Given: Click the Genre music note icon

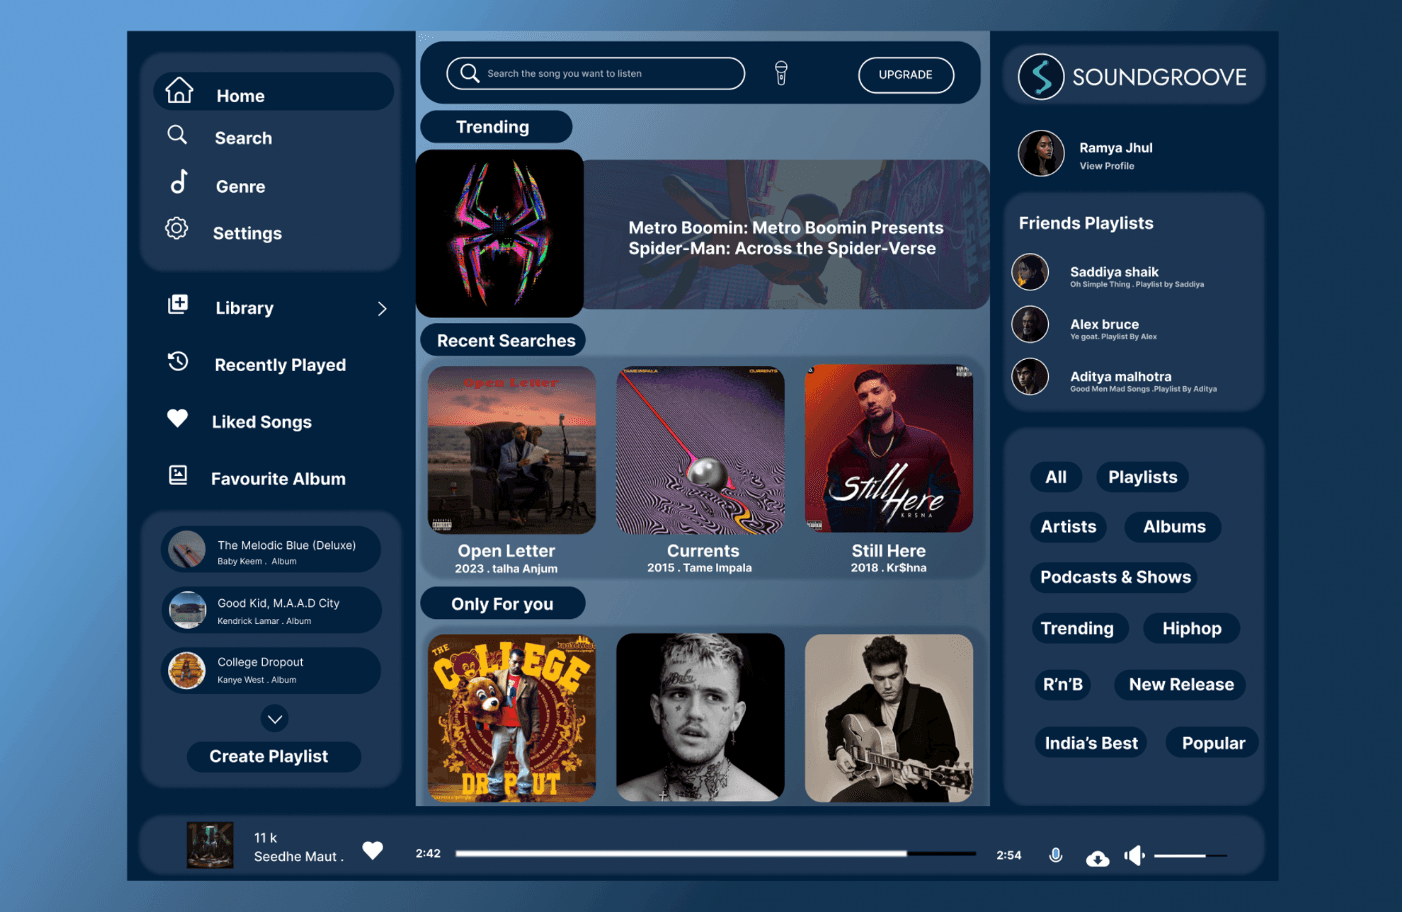Looking at the screenshot, I should pos(179,181).
